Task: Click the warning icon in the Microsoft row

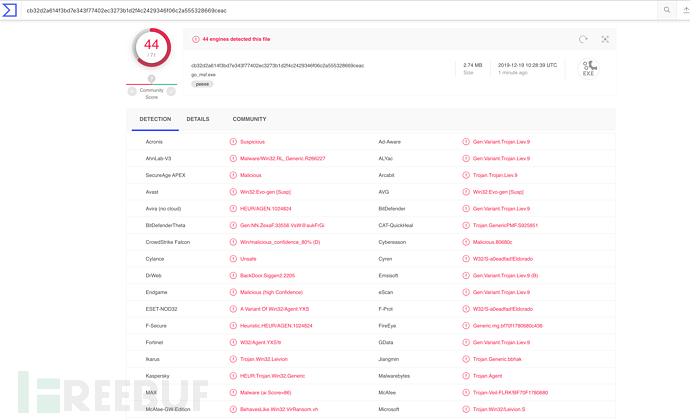Action: coord(466,409)
